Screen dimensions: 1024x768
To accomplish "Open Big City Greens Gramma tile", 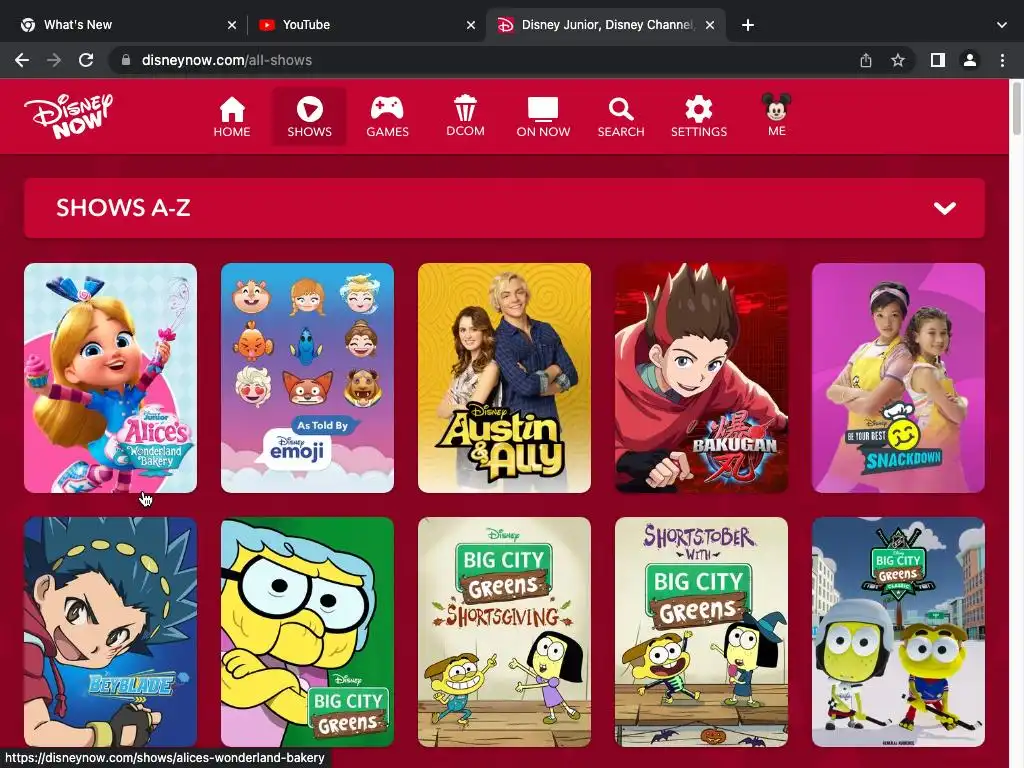I will click(x=308, y=632).
